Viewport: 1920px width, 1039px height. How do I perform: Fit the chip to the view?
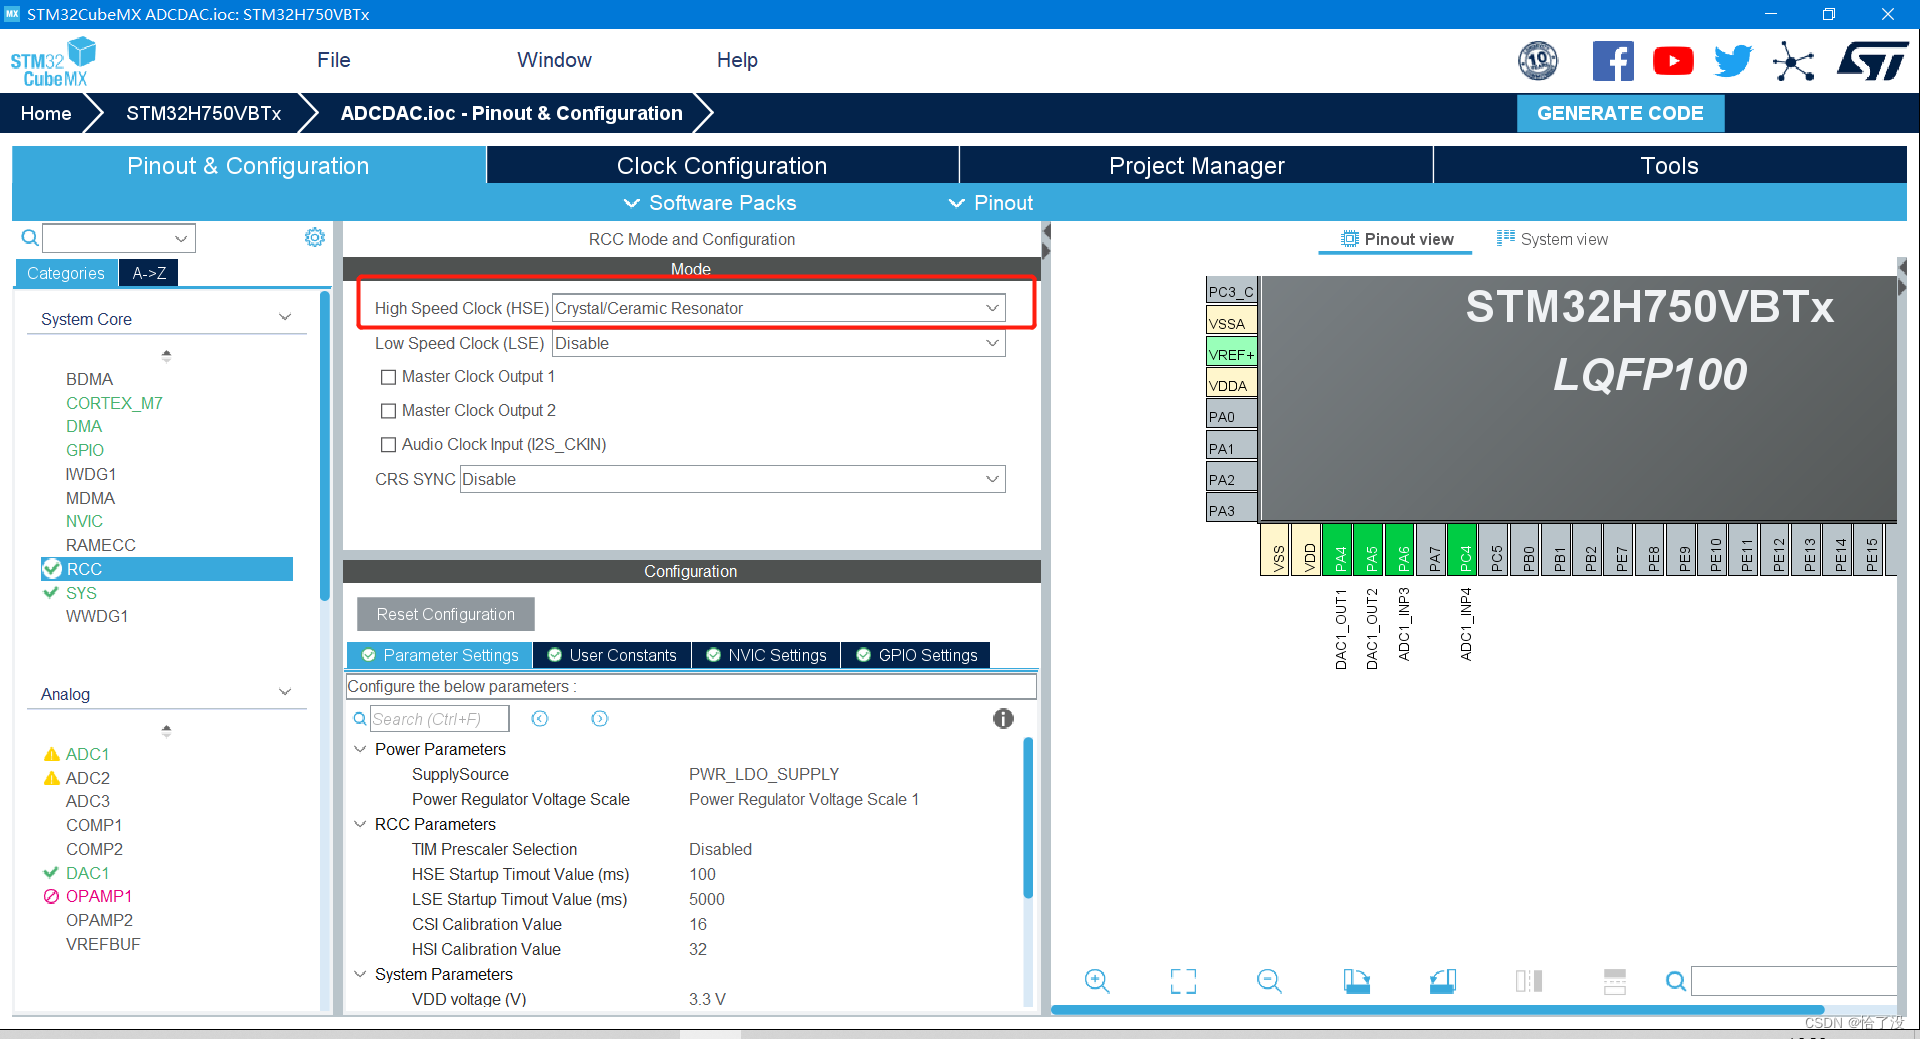click(x=1183, y=981)
